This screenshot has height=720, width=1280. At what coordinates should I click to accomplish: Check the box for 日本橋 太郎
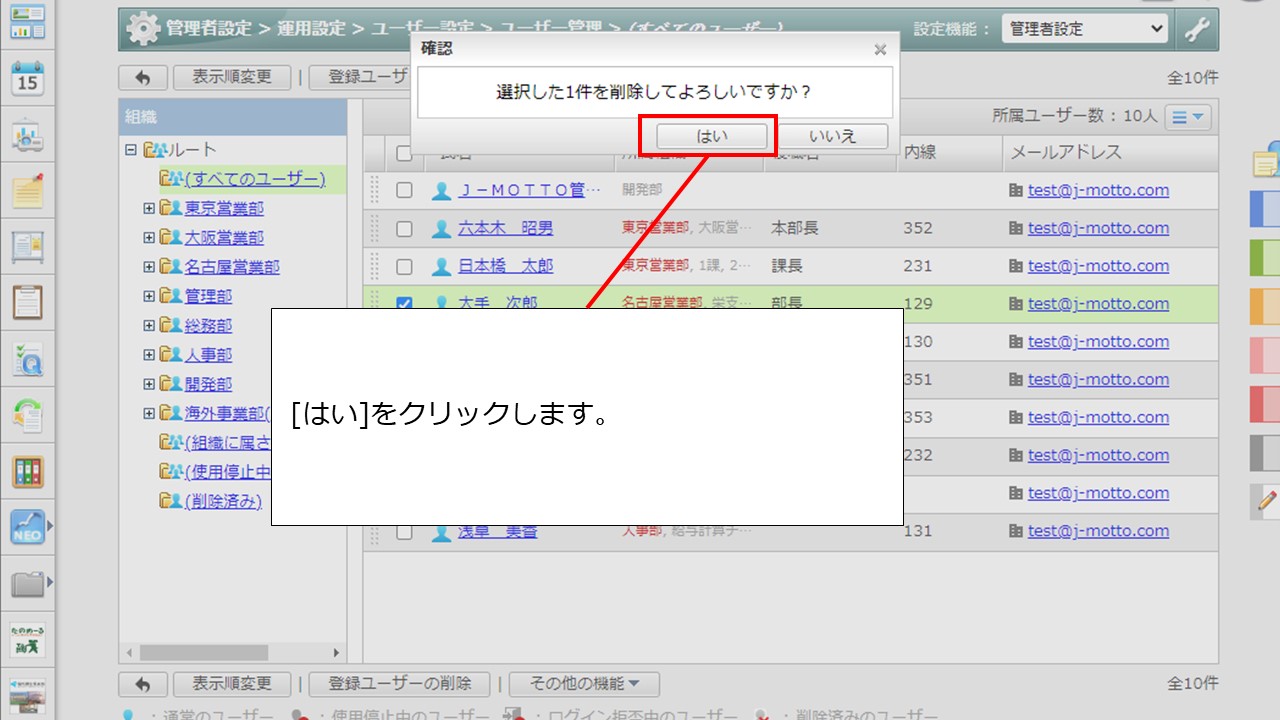[x=404, y=267]
